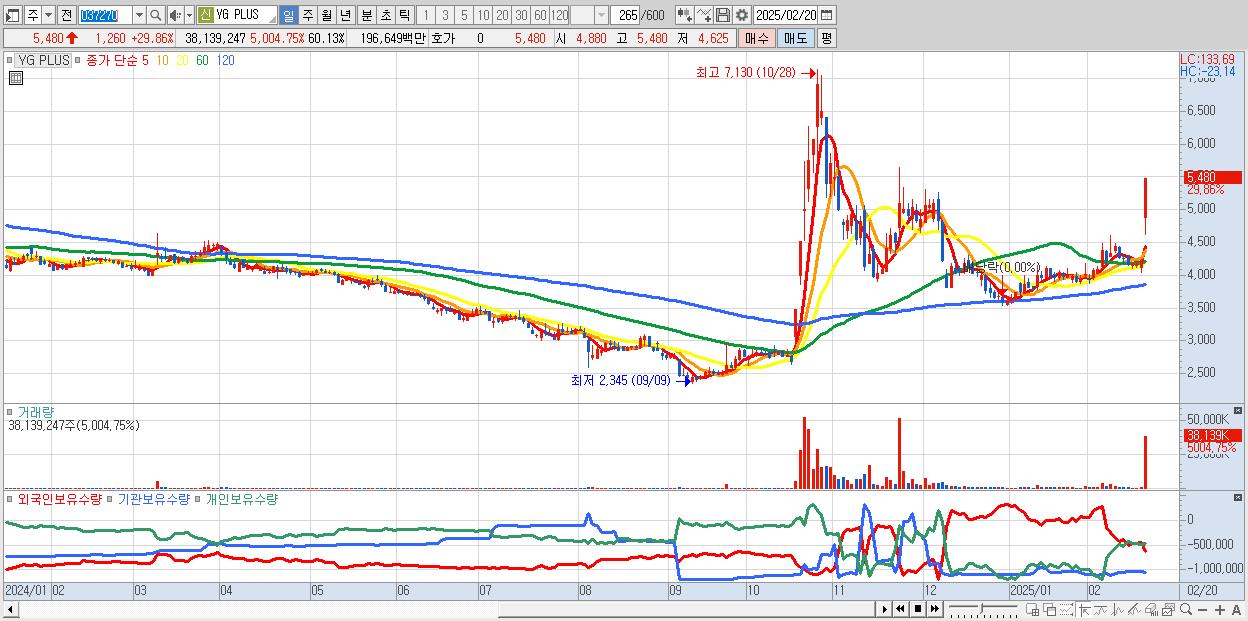The height and width of the screenshot is (621, 1248).
Task: Click the split-window grid icon
Action: (1033, 610)
